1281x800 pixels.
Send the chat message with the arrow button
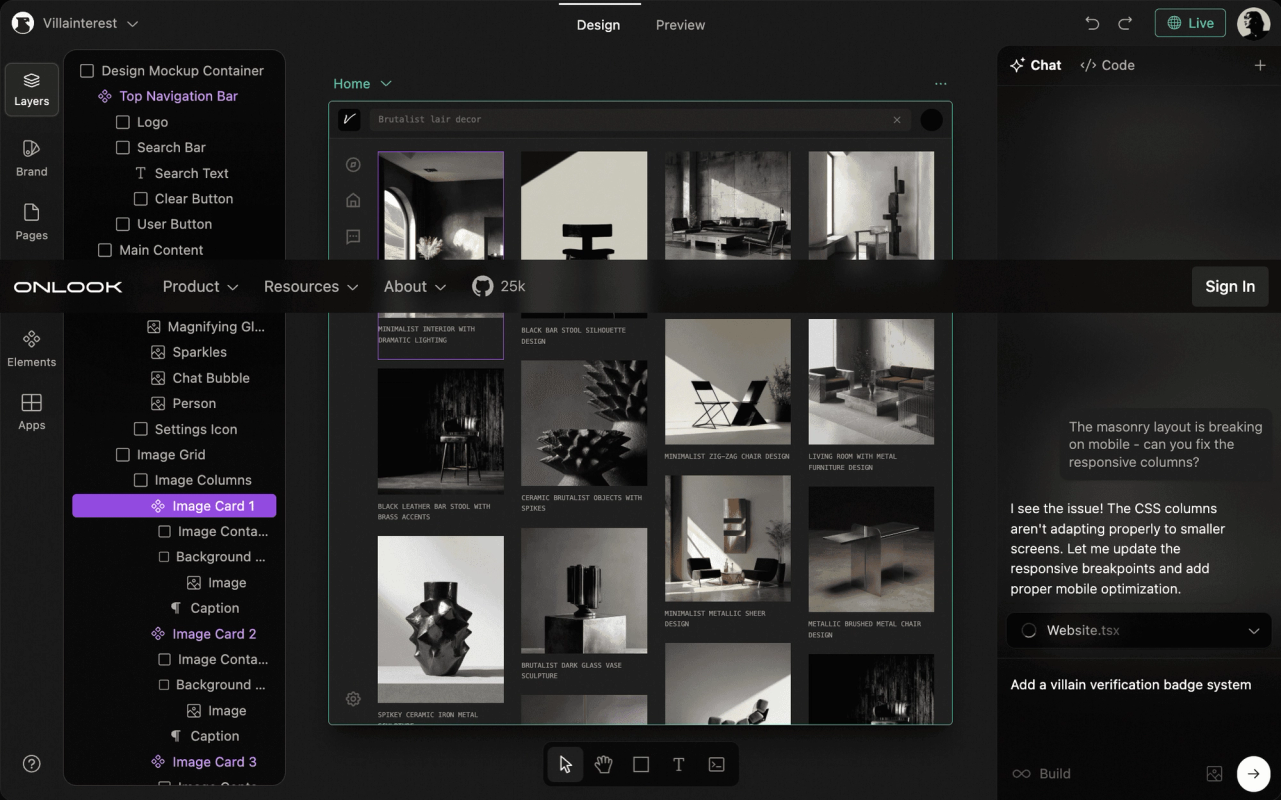click(1254, 773)
